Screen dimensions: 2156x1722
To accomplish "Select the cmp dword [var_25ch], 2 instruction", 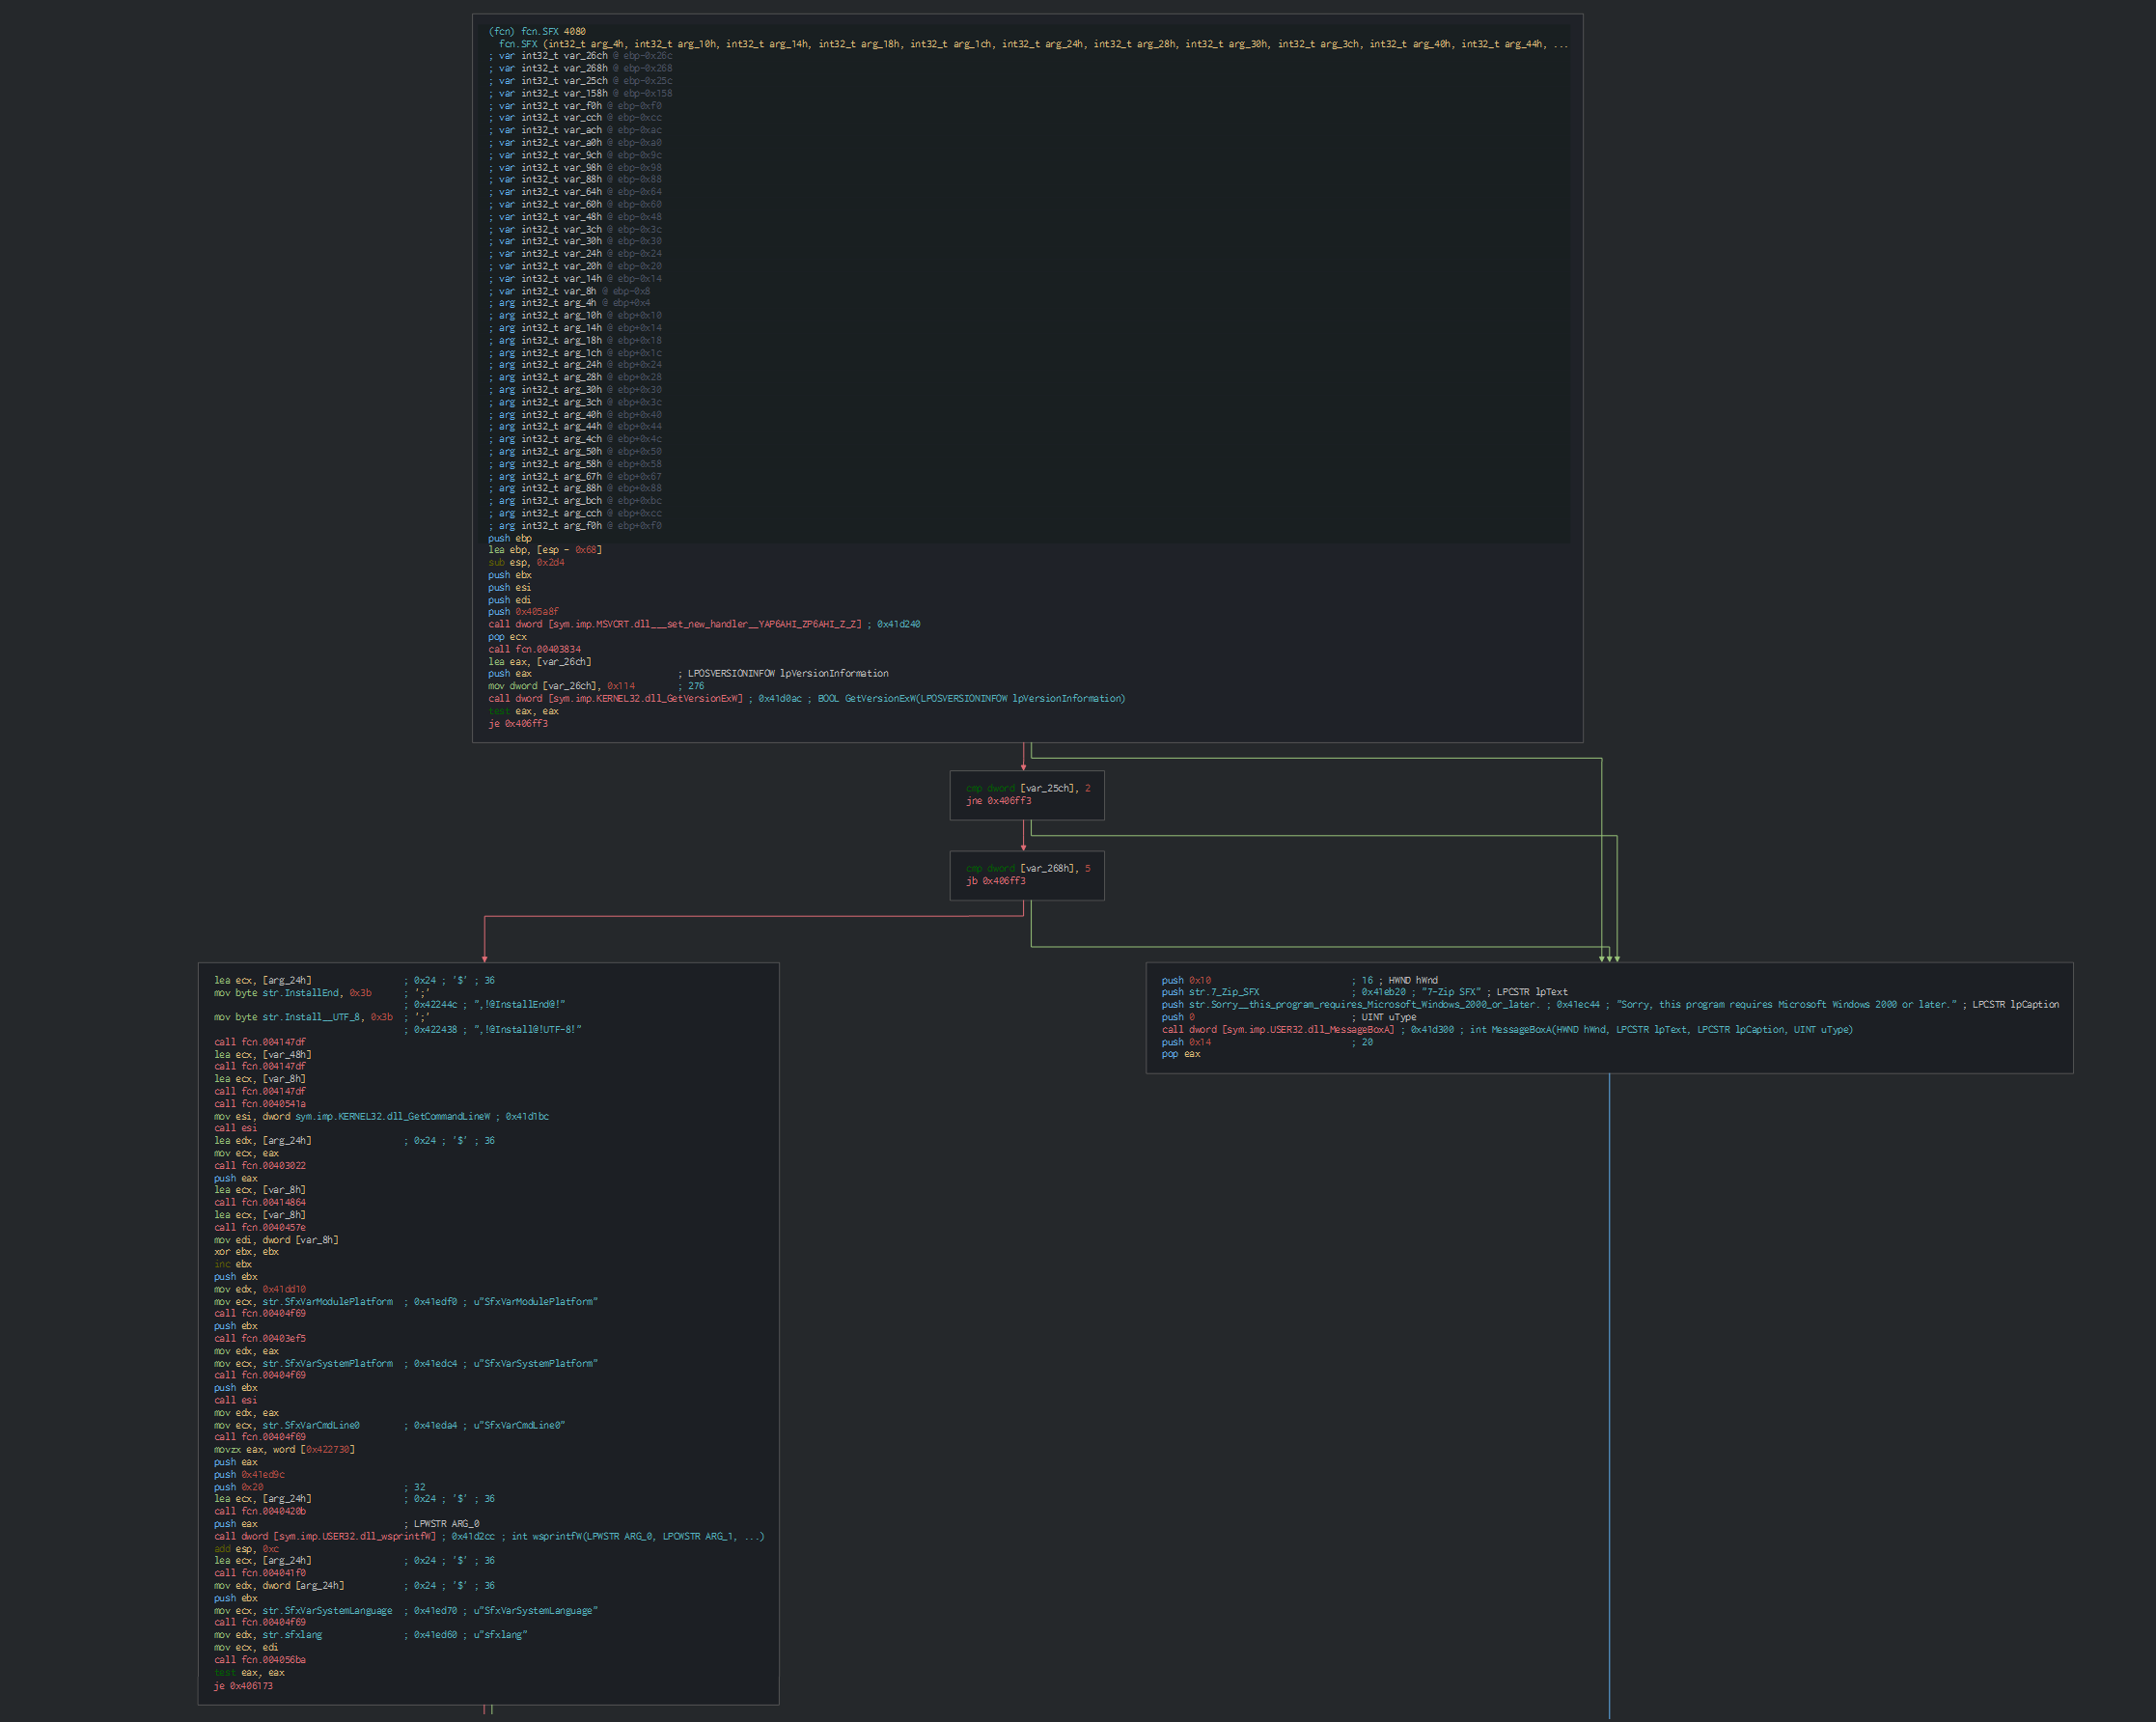I will coord(1028,788).
